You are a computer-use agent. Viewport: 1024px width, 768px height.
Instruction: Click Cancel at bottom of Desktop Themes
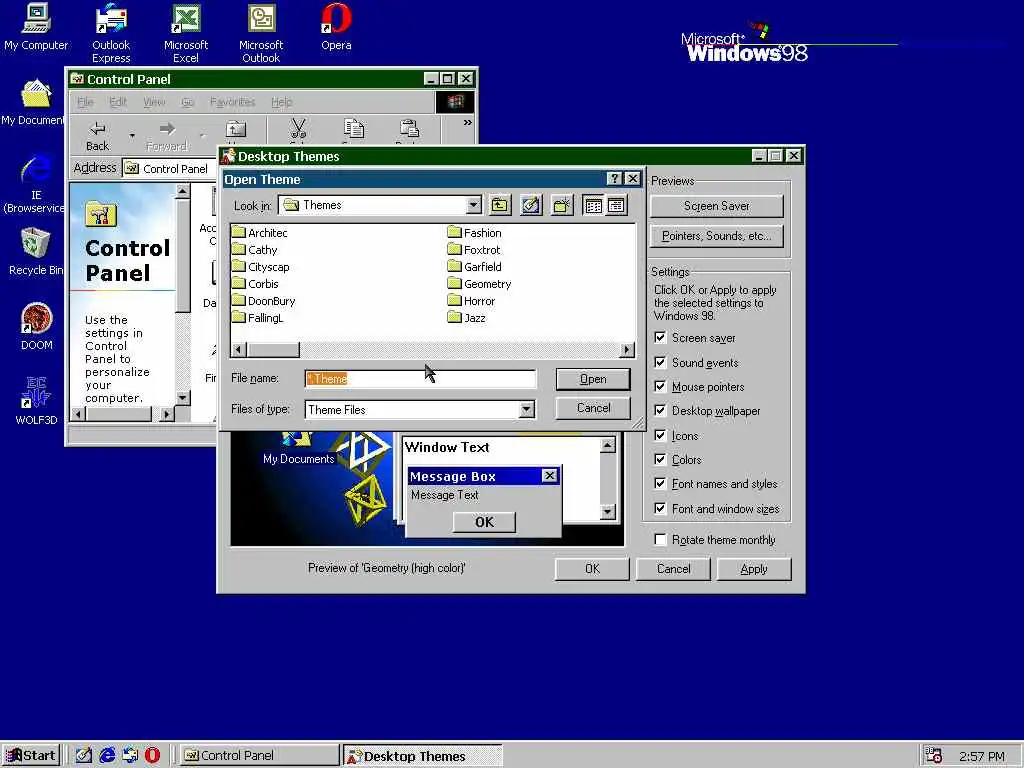click(x=673, y=569)
